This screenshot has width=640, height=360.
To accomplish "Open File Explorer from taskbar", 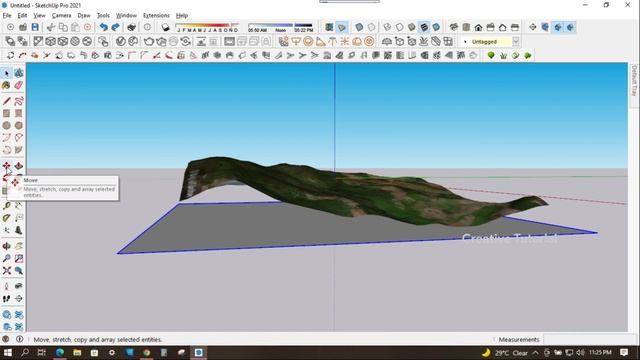I will click(x=77, y=353).
